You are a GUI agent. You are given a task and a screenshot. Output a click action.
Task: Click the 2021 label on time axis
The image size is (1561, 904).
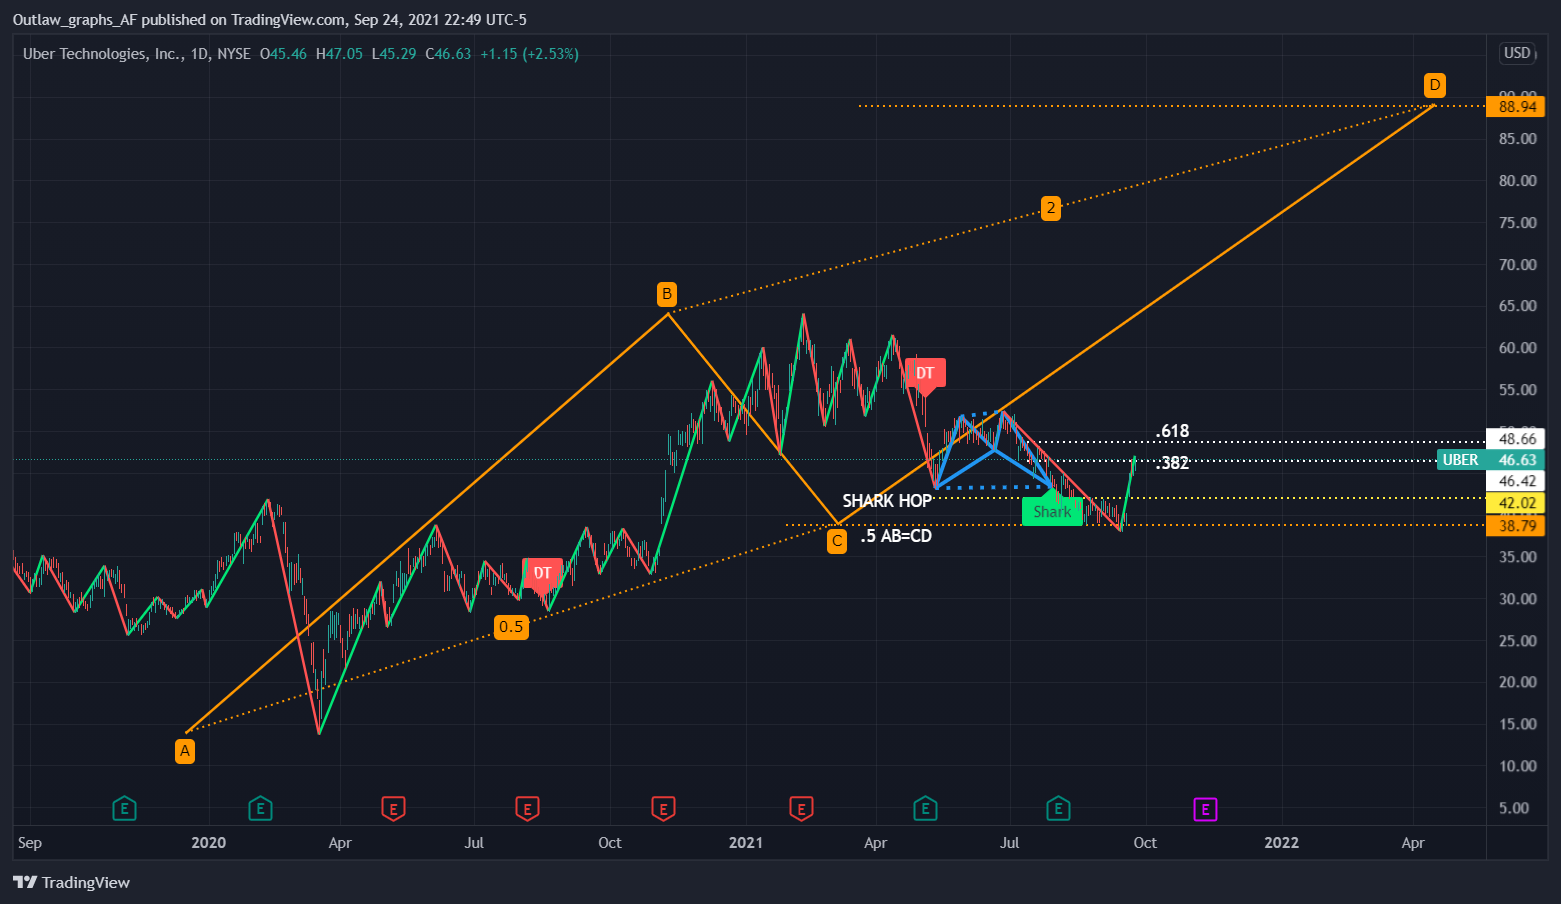746,843
